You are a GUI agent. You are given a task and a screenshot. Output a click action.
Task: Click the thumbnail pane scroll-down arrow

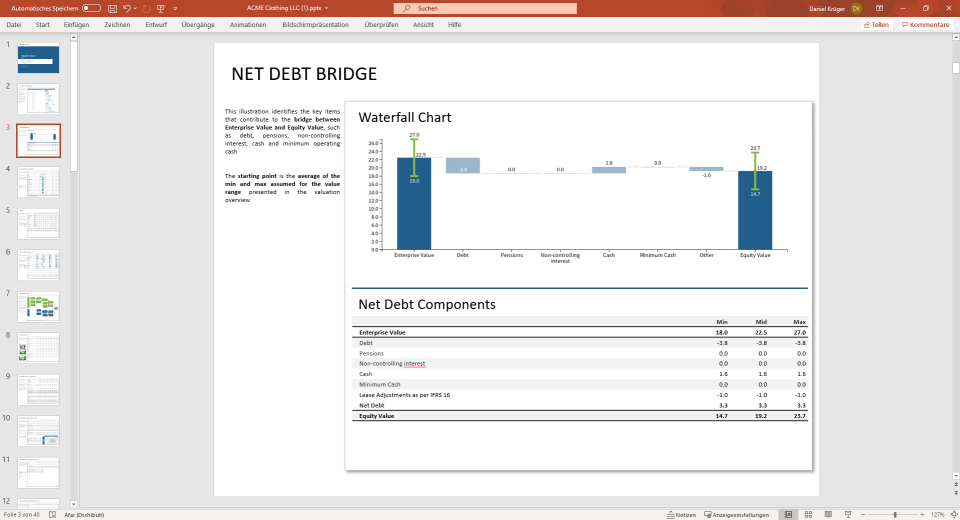pyautogui.click(x=73, y=504)
